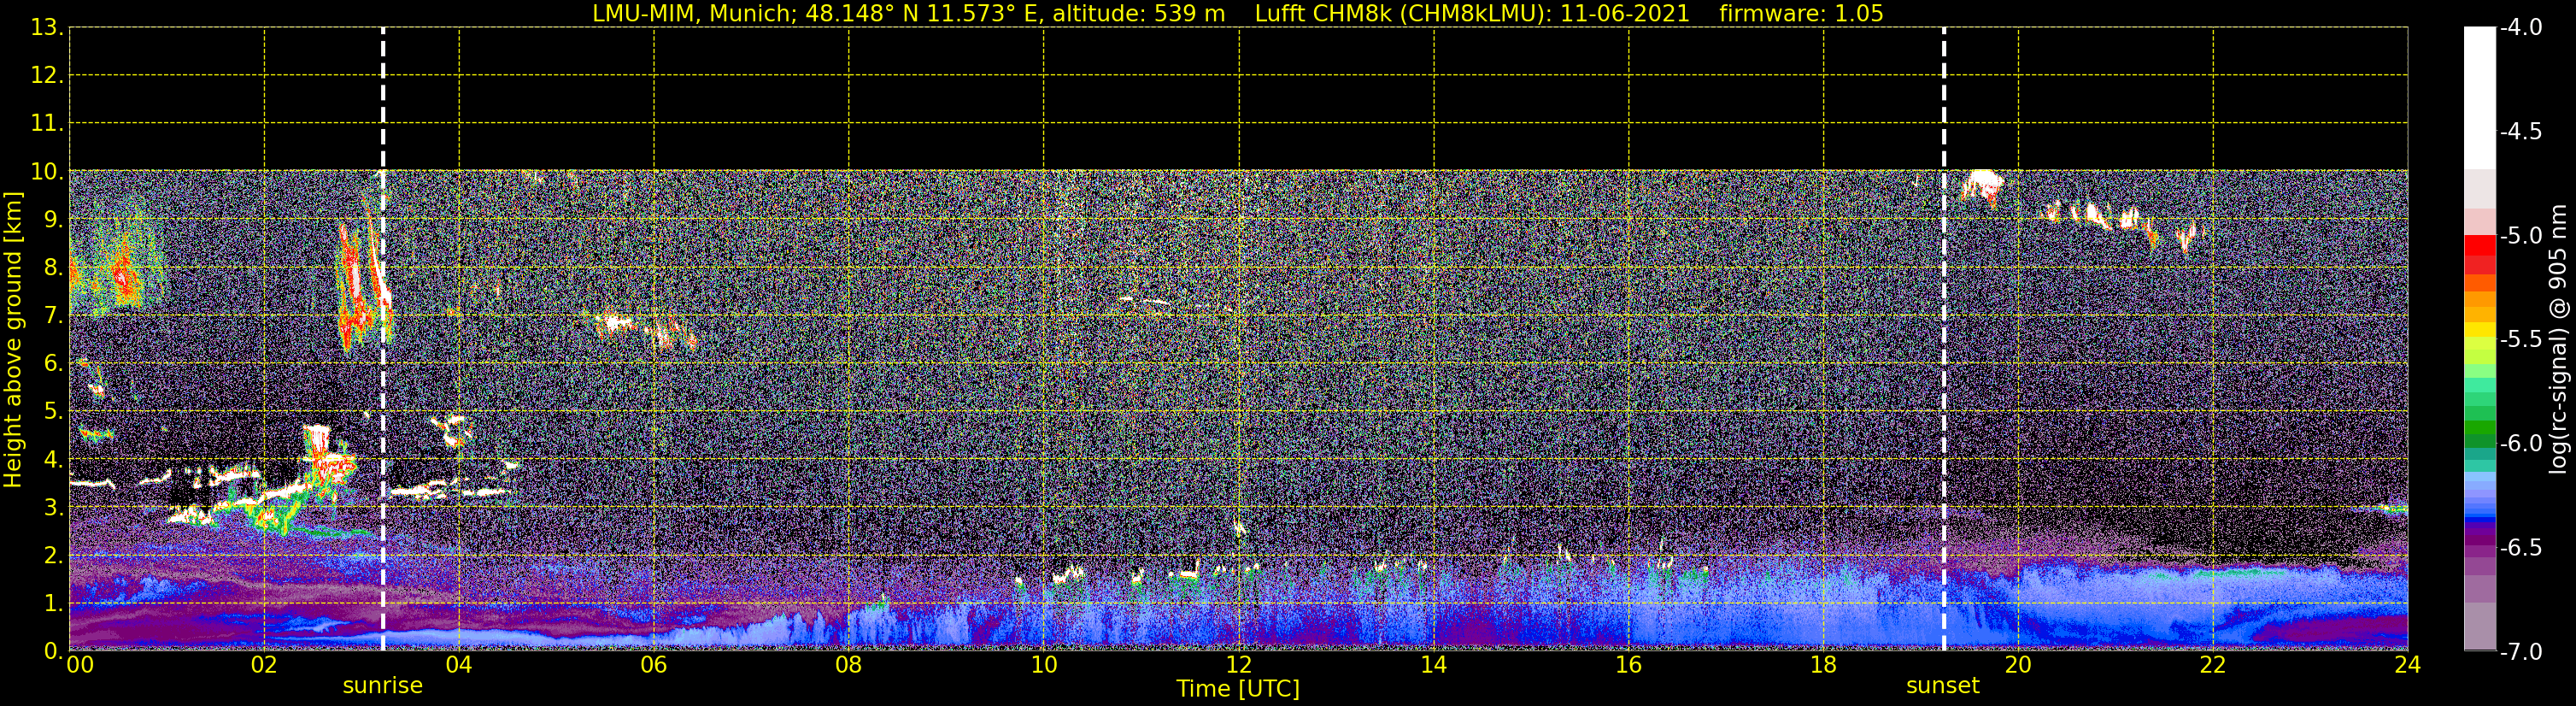Select the 'LMU-MIM, Munich' station text in title
Screen dimensions: 2576x706
click(x=693, y=14)
